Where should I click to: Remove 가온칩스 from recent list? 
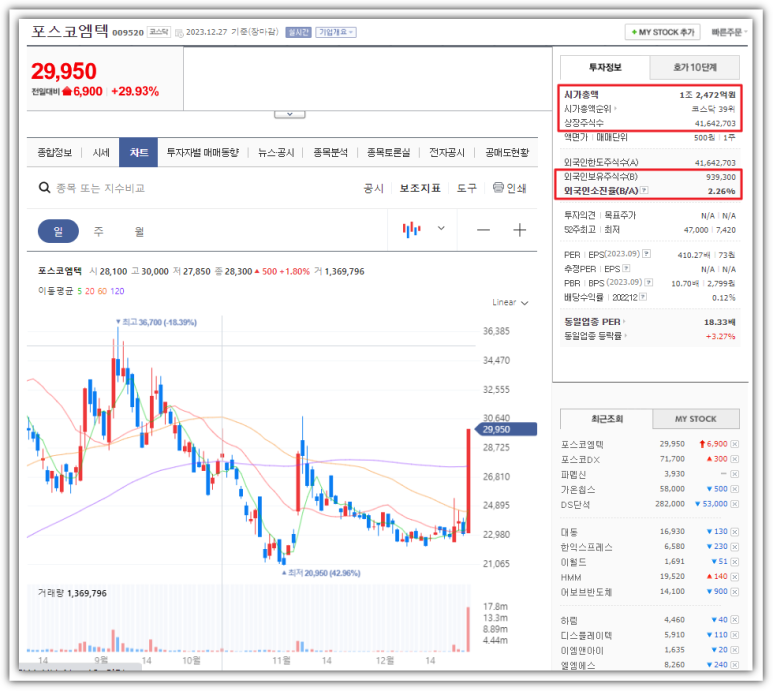point(735,489)
